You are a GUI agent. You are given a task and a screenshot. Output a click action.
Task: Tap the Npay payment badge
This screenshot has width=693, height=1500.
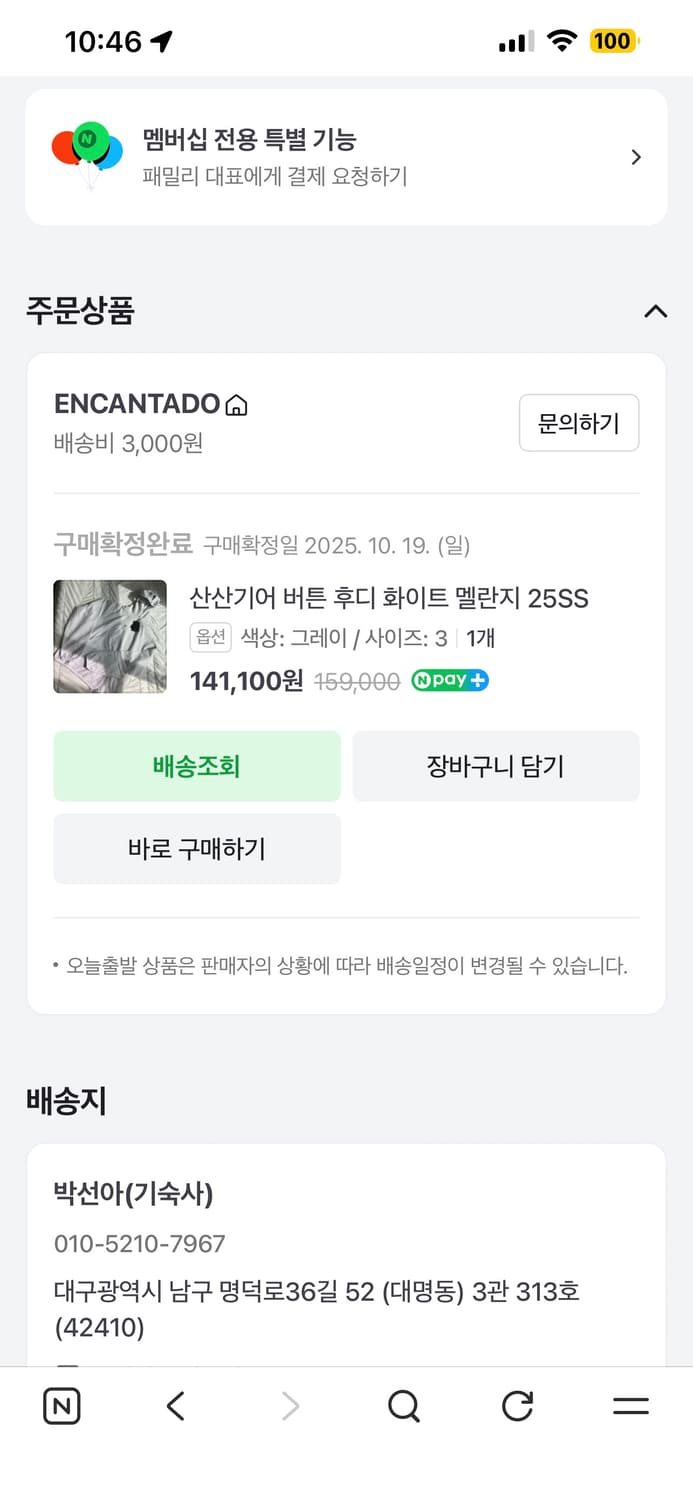449,681
